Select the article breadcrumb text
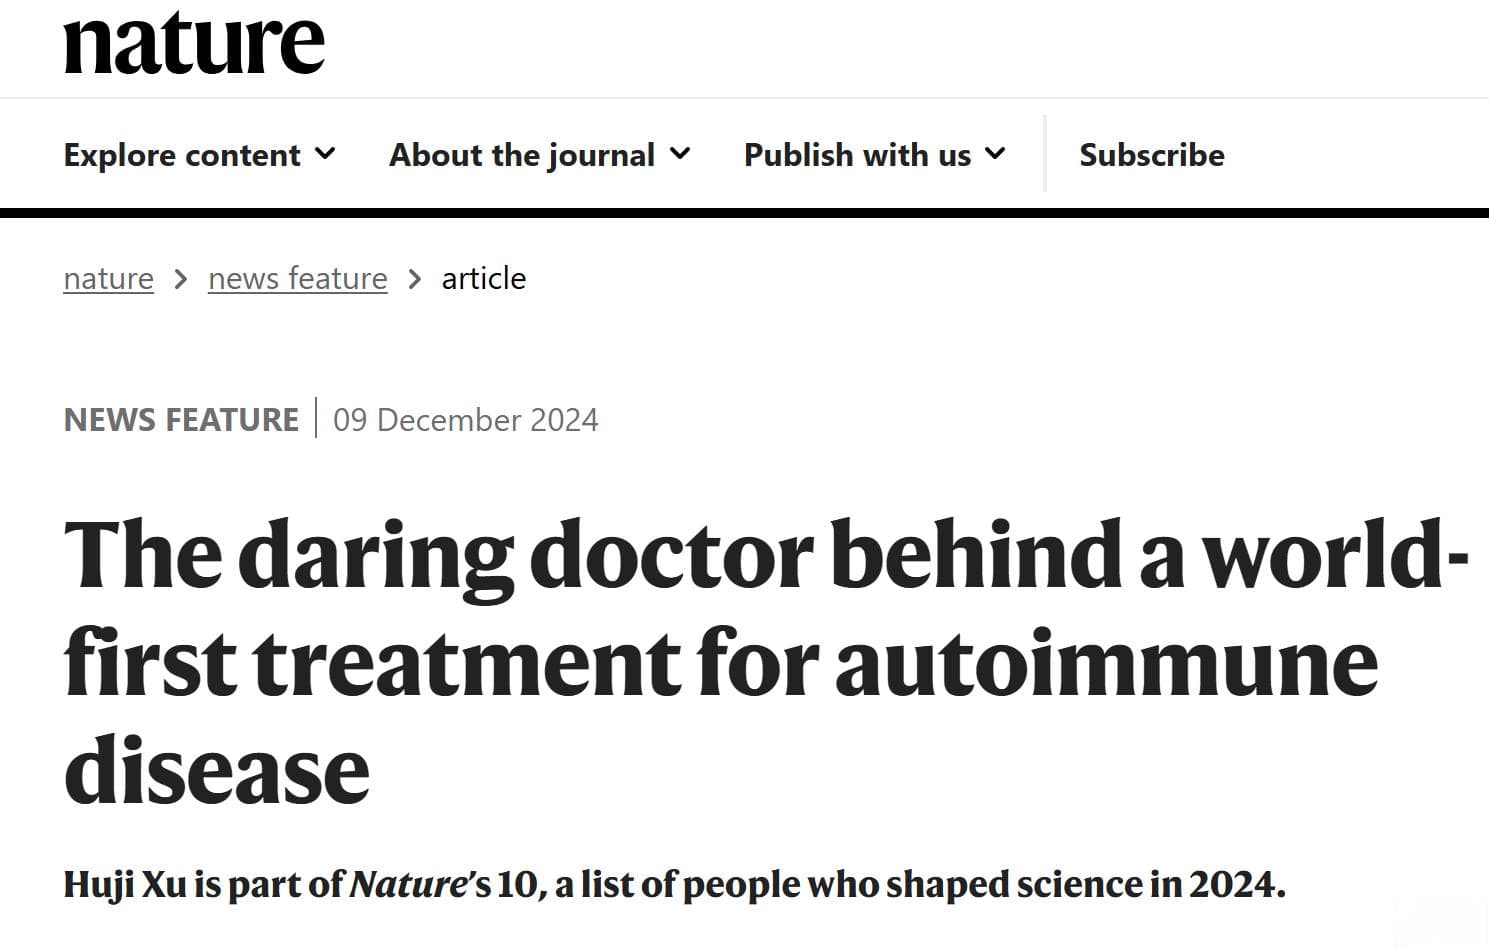This screenshot has width=1489, height=947. click(484, 278)
